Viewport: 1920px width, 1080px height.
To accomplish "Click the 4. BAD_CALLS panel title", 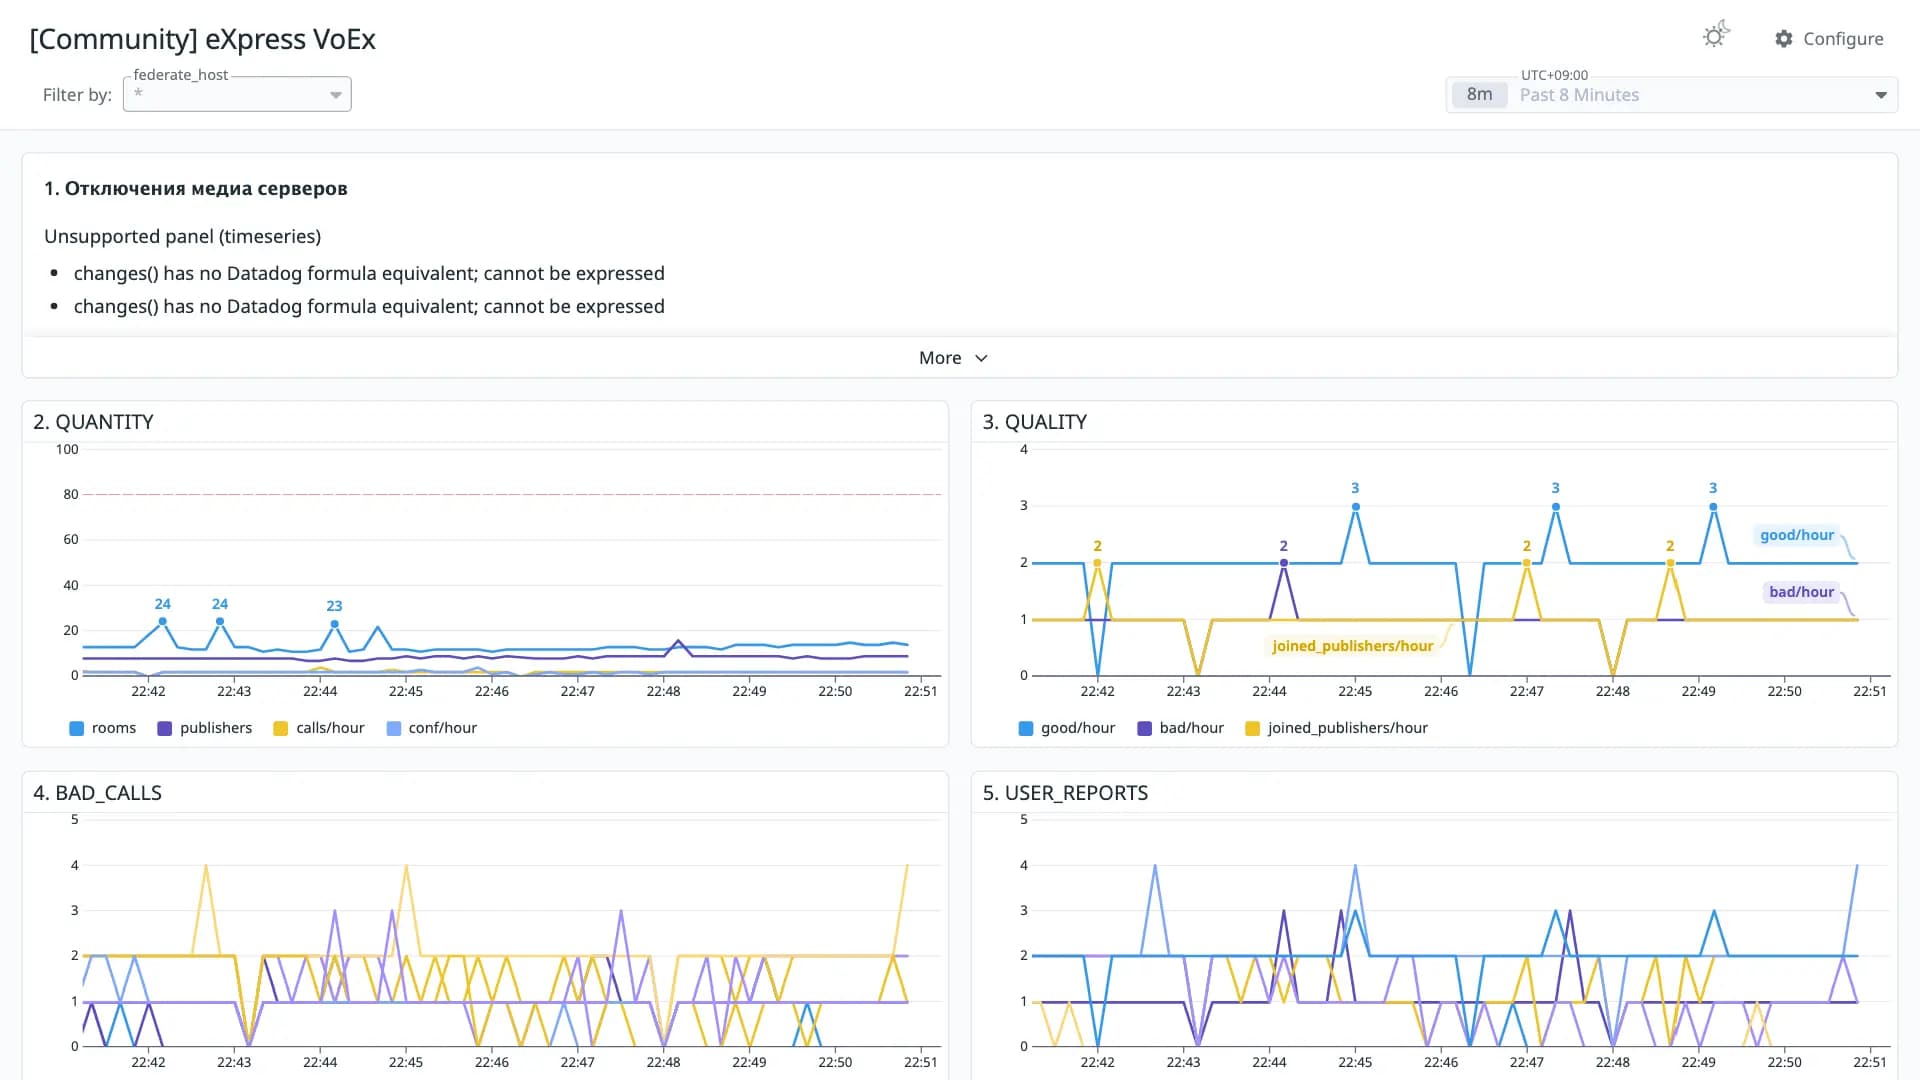I will tap(97, 793).
